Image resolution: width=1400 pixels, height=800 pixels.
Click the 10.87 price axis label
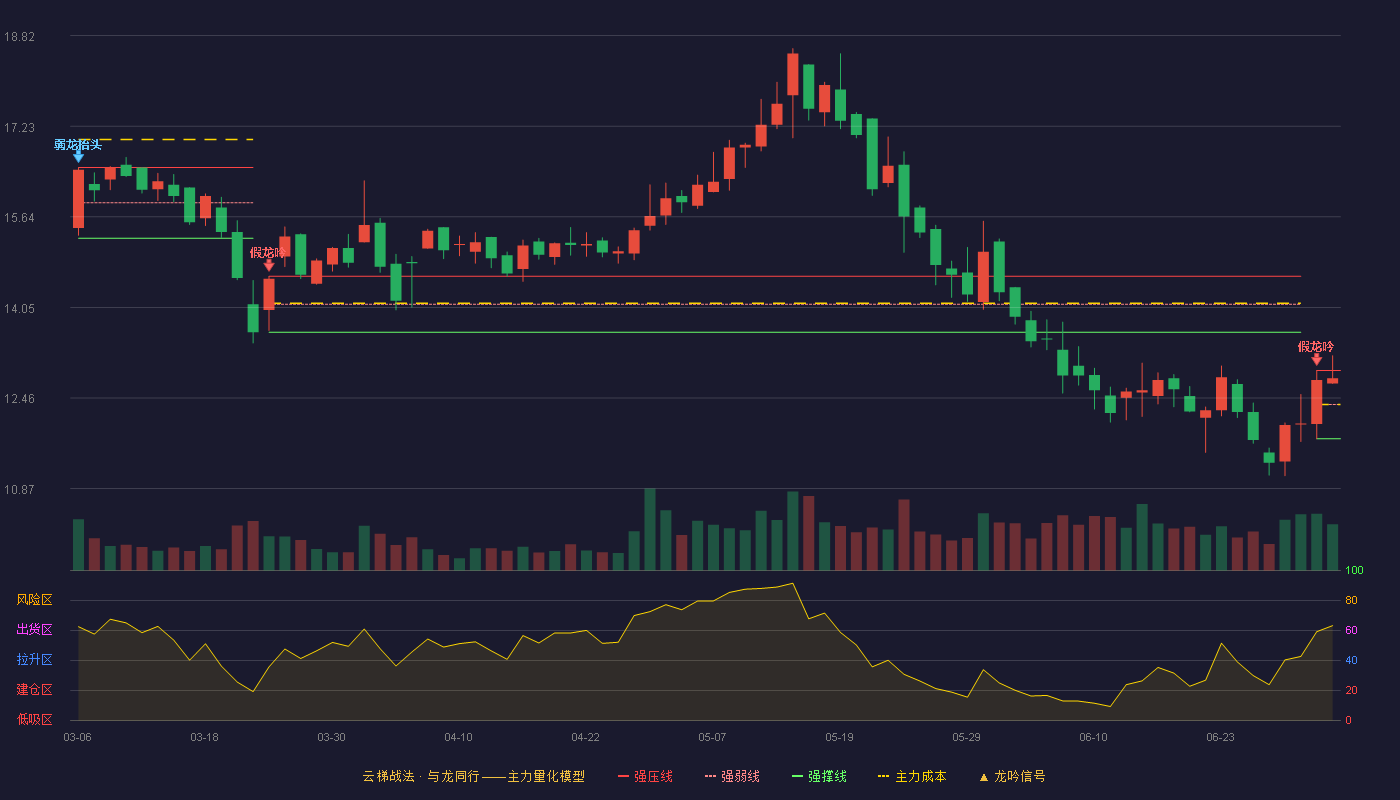(x=19, y=490)
